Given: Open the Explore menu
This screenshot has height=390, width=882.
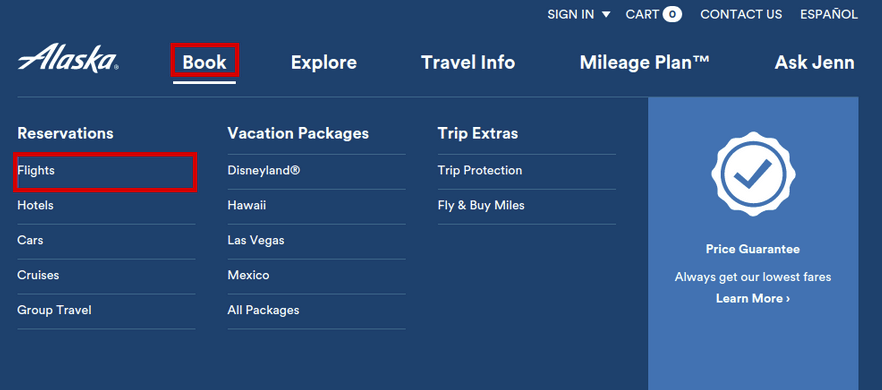Looking at the screenshot, I should (x=324, y=62).
